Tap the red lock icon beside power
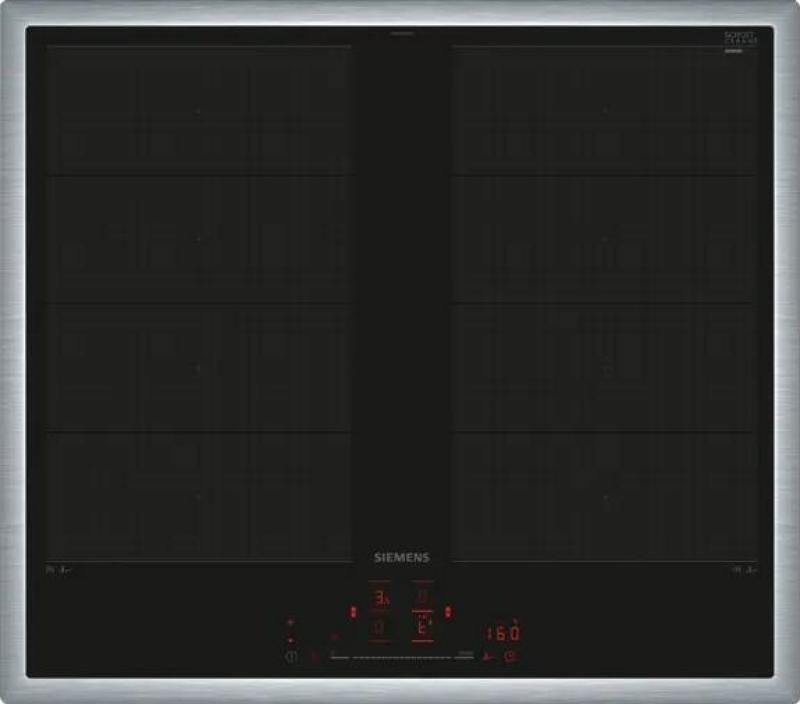Screen dimensions: 800x704 [314, 657]
